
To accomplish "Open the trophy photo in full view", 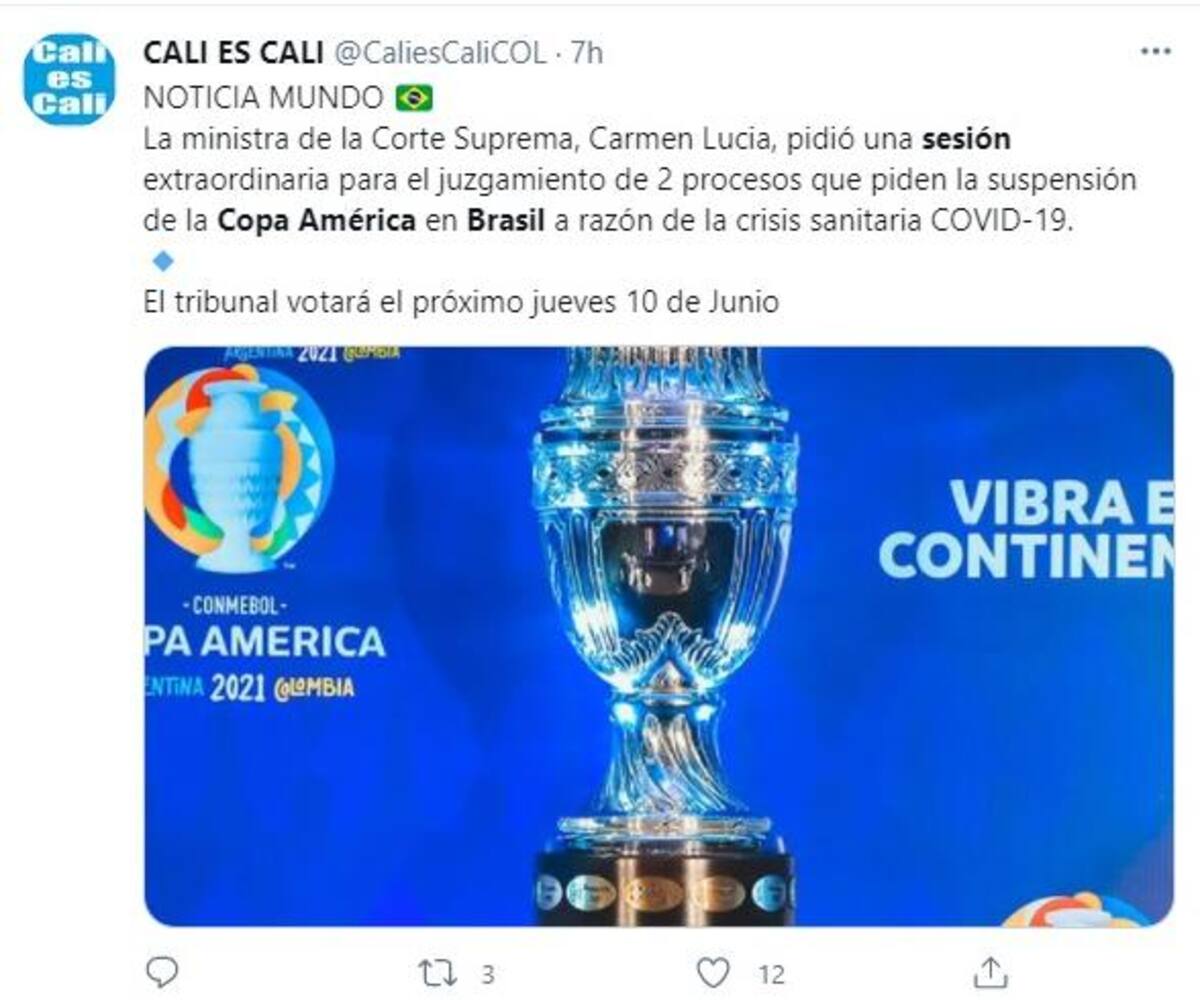I will coord(659,636).
